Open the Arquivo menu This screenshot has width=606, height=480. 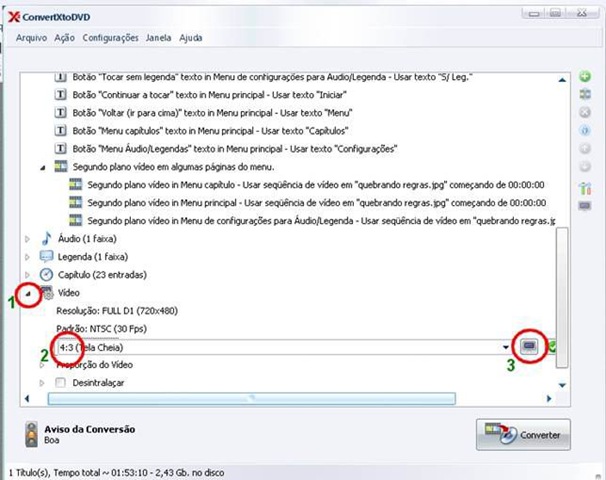coord(31,38)
